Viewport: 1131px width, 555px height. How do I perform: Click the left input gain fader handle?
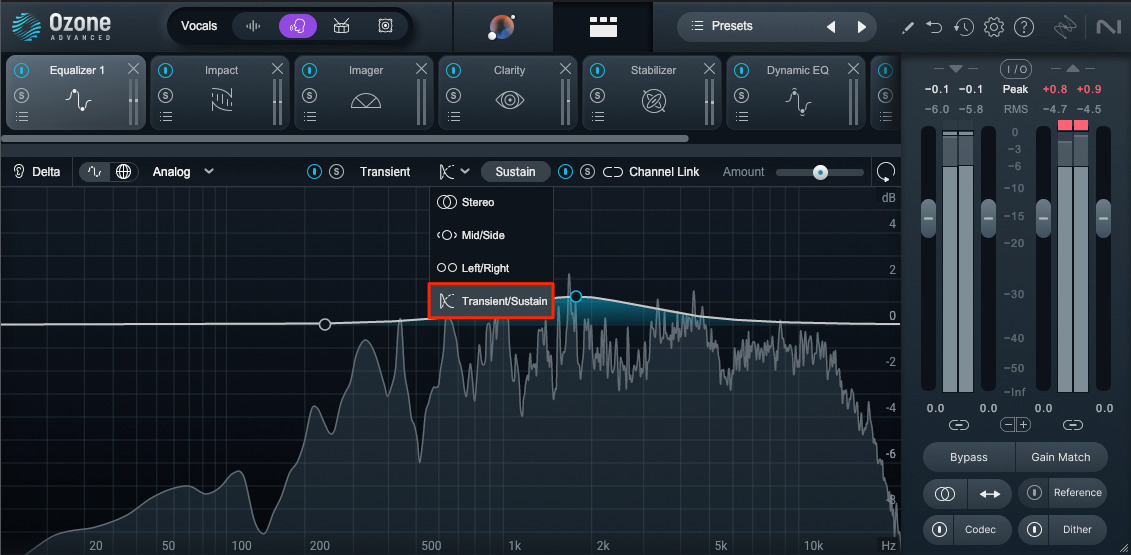pos(928,218)
